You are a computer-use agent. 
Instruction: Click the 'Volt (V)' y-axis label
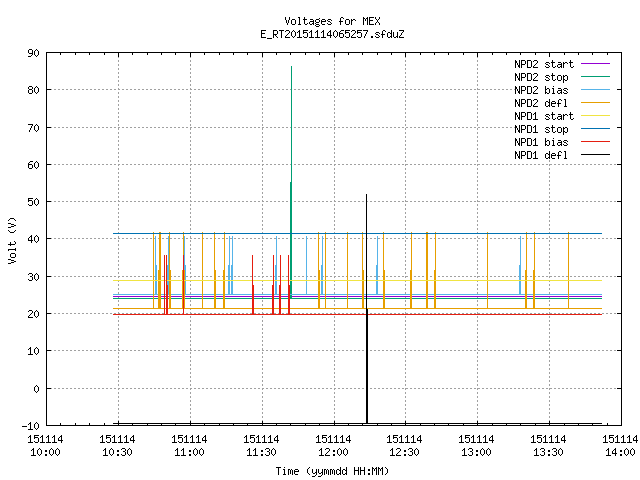click(x=13, y=240)
